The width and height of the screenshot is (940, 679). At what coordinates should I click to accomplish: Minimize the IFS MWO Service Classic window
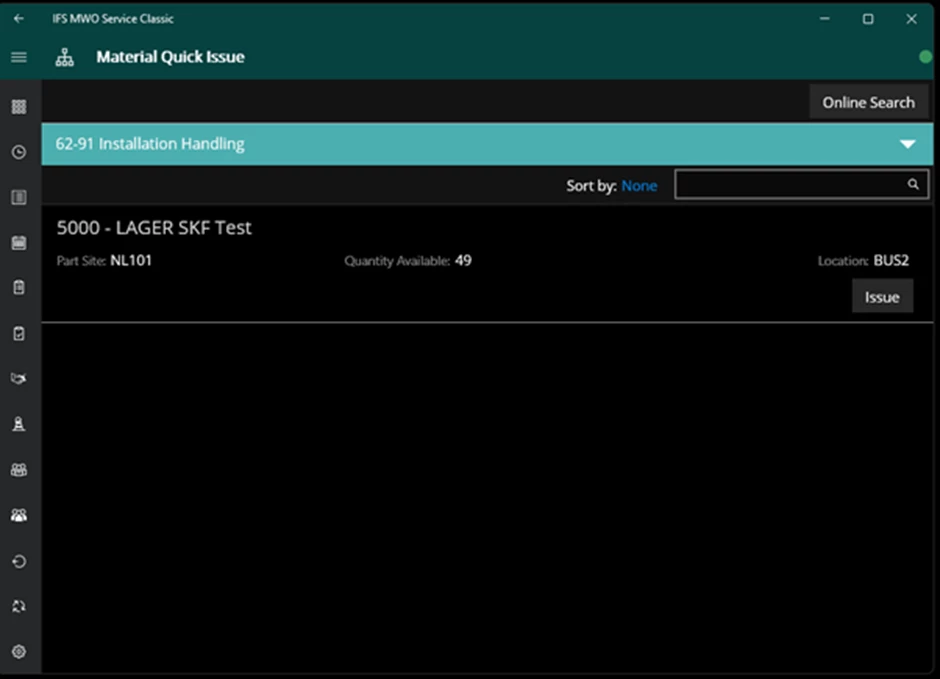(x=825, y=19)
